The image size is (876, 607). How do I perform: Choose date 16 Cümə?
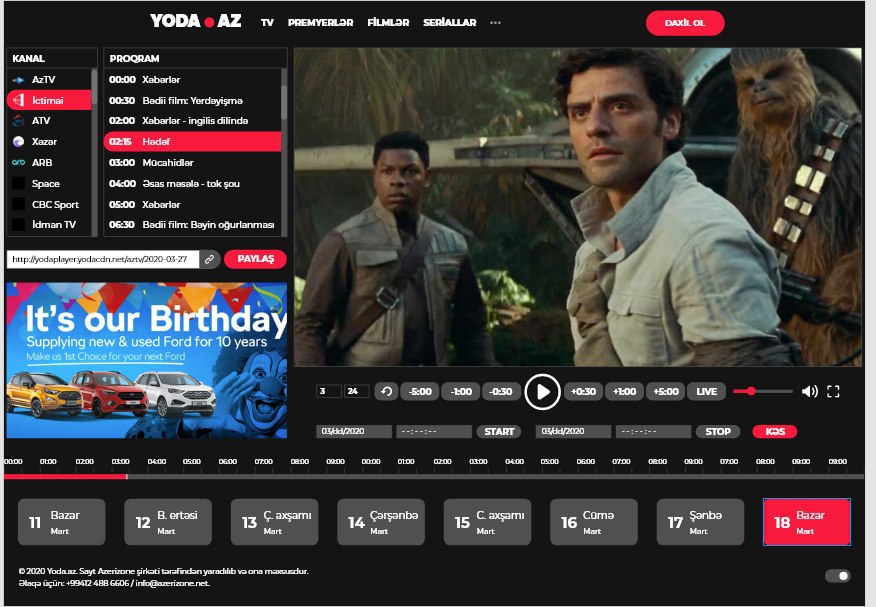click(594, 522)
